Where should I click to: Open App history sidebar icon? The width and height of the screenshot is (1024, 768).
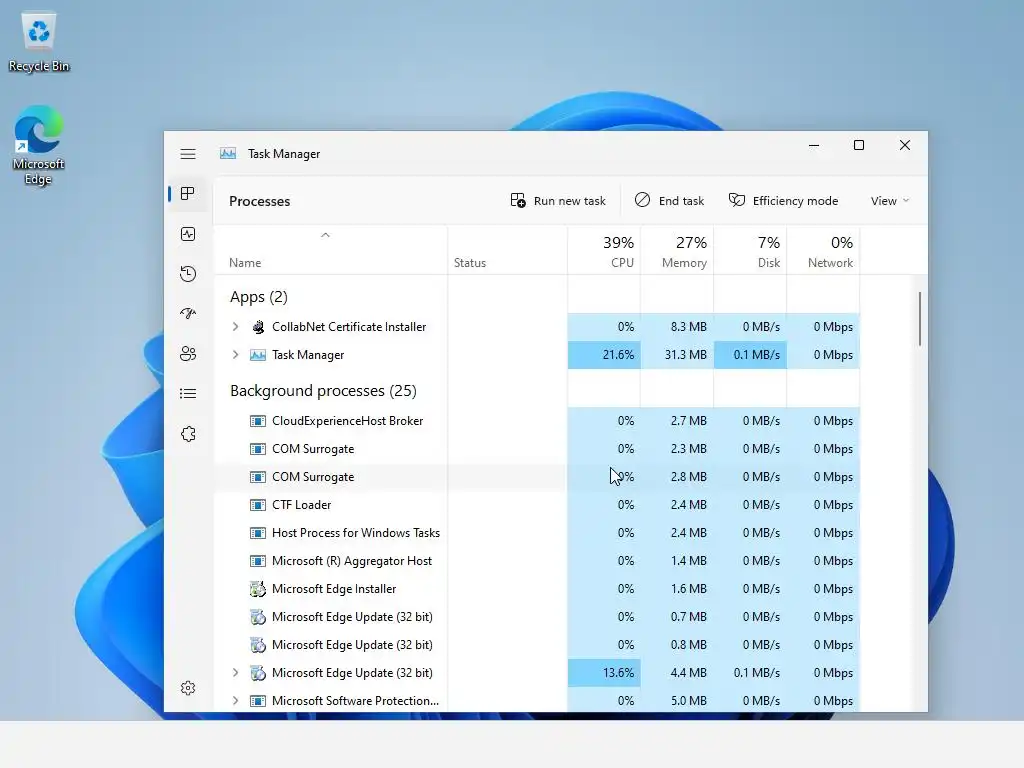pos(188,274)
